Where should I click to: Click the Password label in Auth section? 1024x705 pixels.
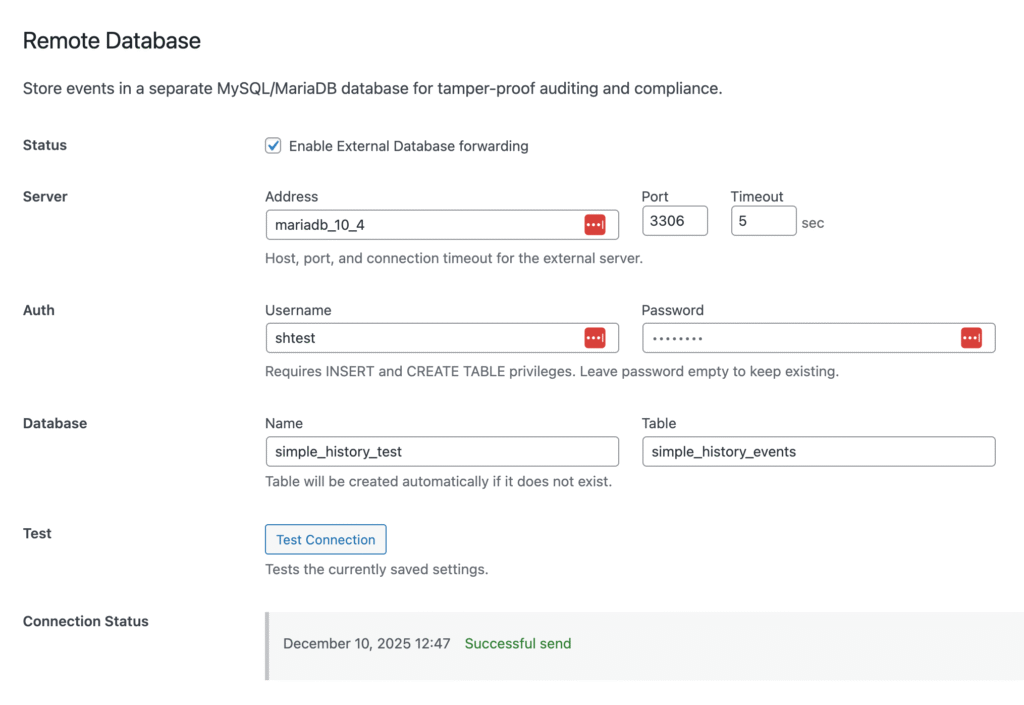tap(673, 310)
